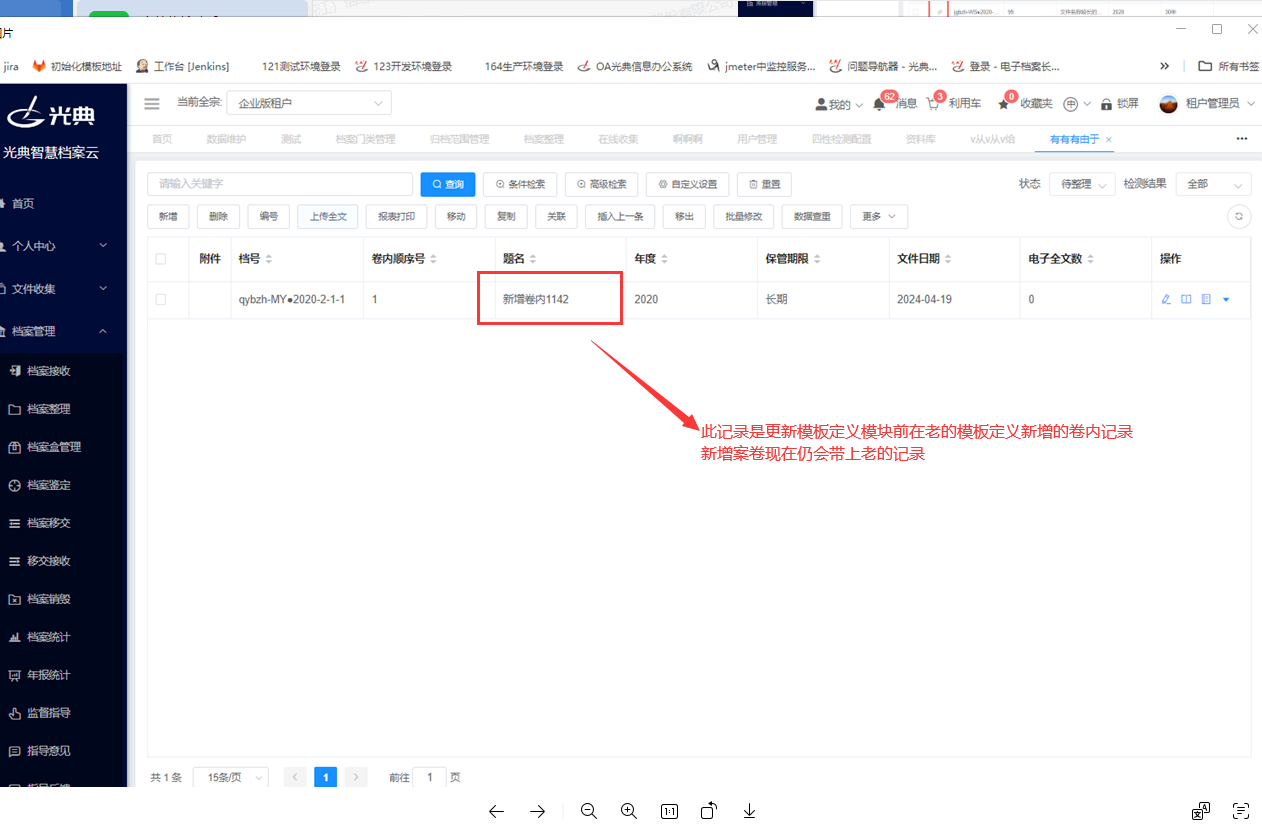This screenshot has height=824, width=1262.
Task: Click the 中 language circle icon
Action: coord(1070,104)
